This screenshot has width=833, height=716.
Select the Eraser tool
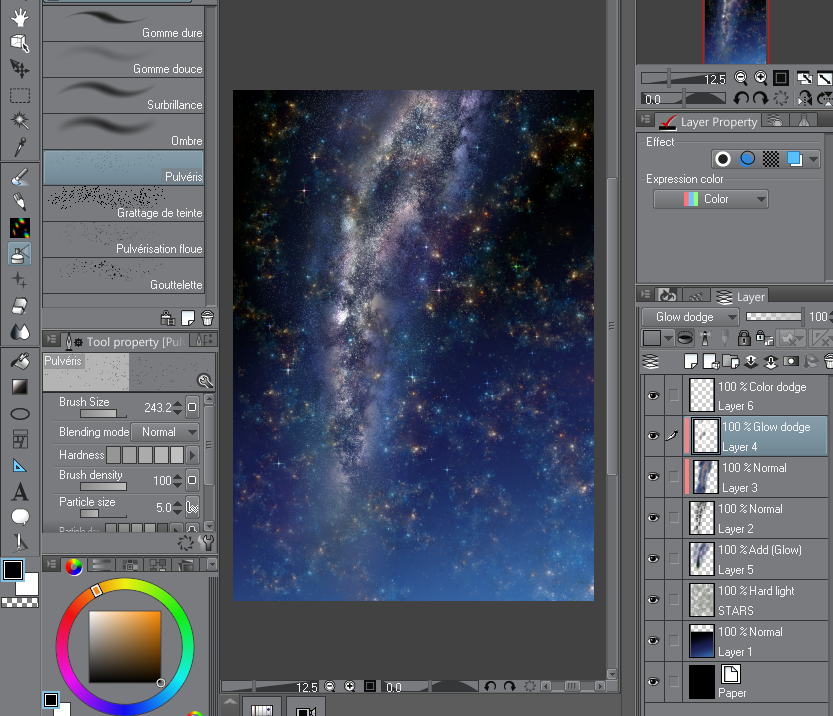[x=20, y=306]
